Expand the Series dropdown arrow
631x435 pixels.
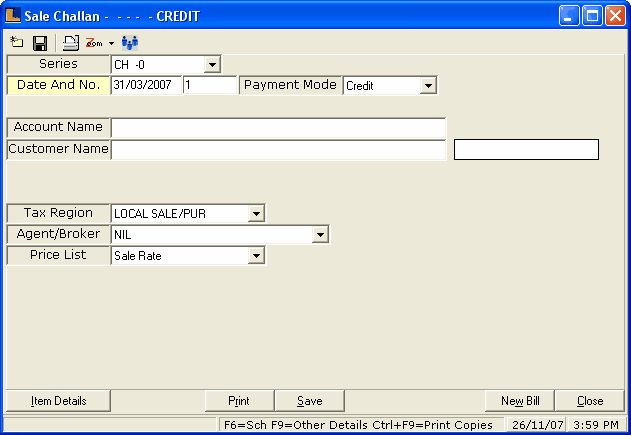[212, 64]
